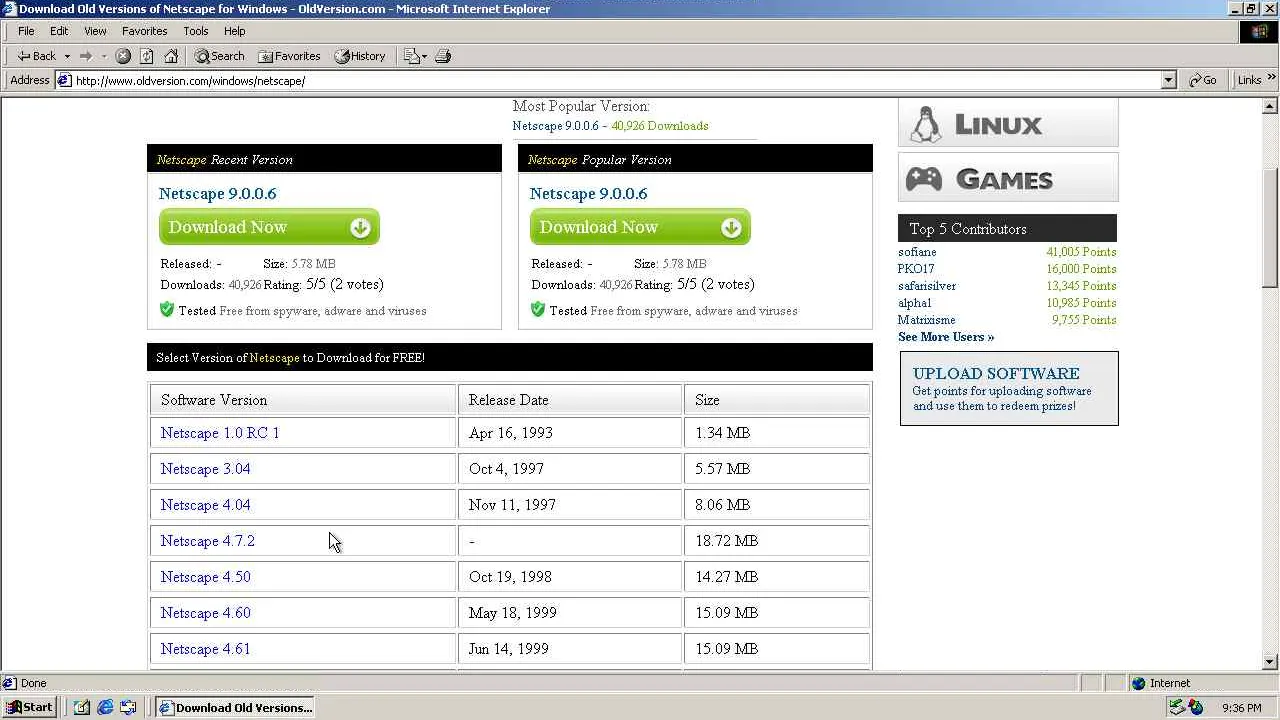Viewport: 1280px width, 720px height.
Task: Click the vertical scrollbar up arrow
Action: [1271, 106]
